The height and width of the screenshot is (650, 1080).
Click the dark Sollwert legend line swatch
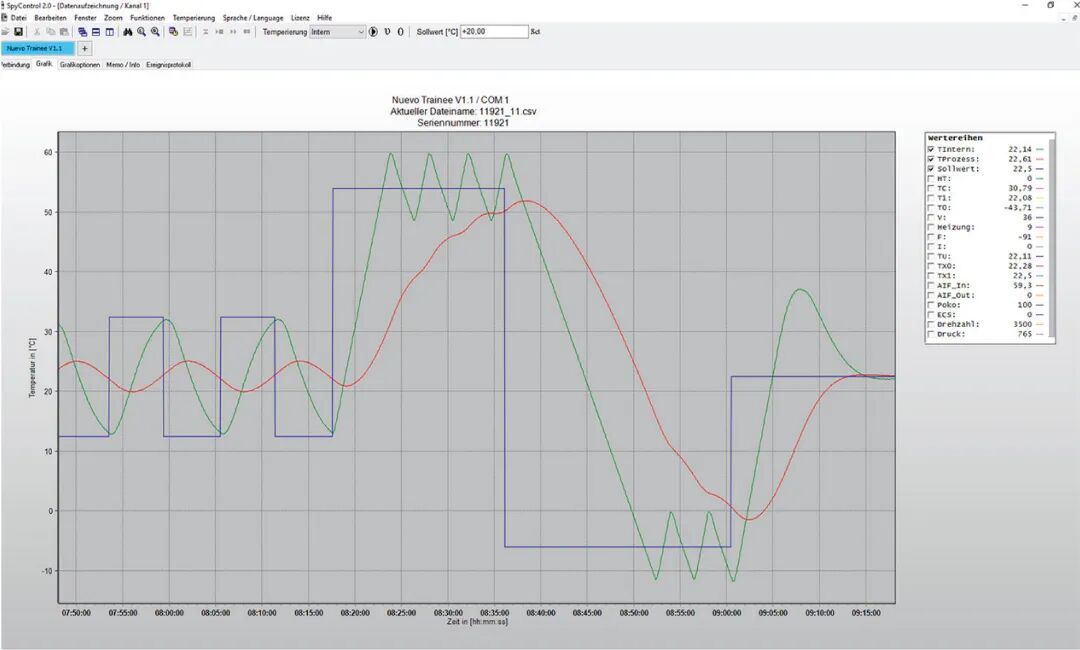[x=1039, y=169]
